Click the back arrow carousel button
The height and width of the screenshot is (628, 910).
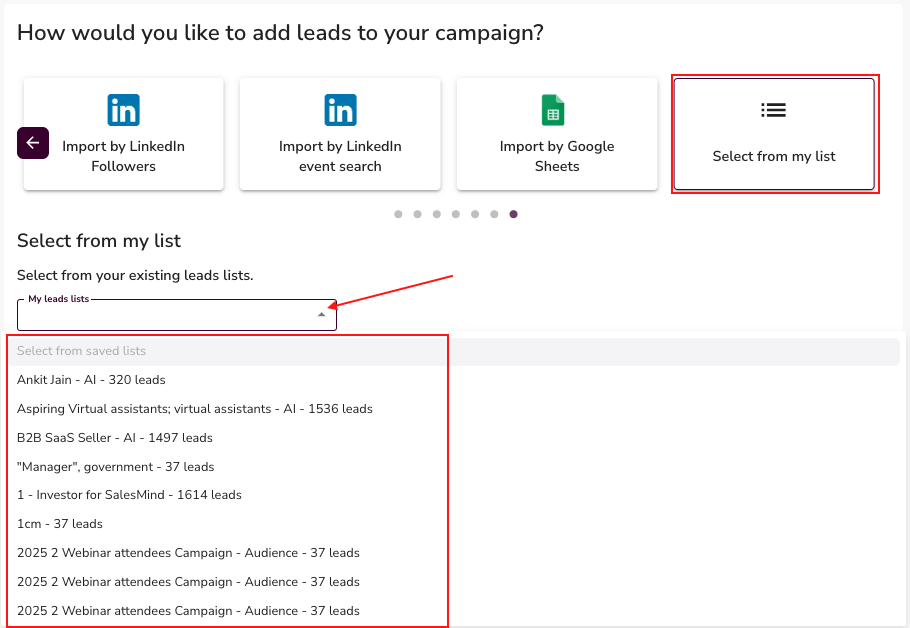click(33, 143)
